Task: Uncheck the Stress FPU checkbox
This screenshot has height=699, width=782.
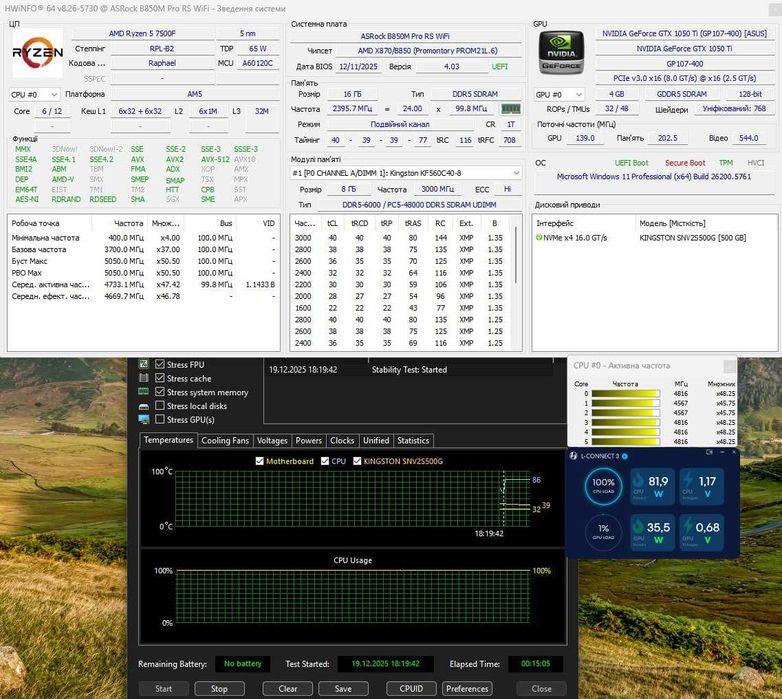Action: click(160, 364)
